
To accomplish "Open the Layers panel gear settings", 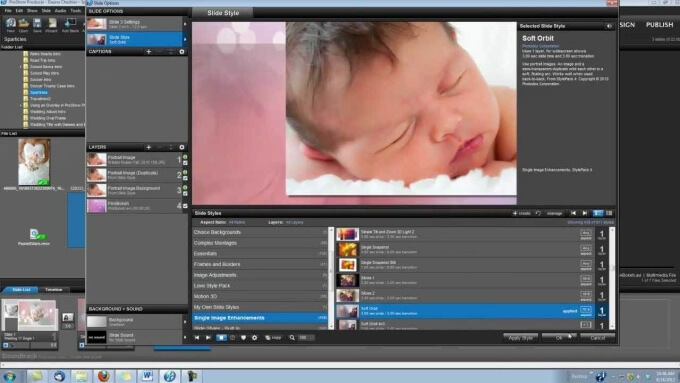I will pos(182,147).
